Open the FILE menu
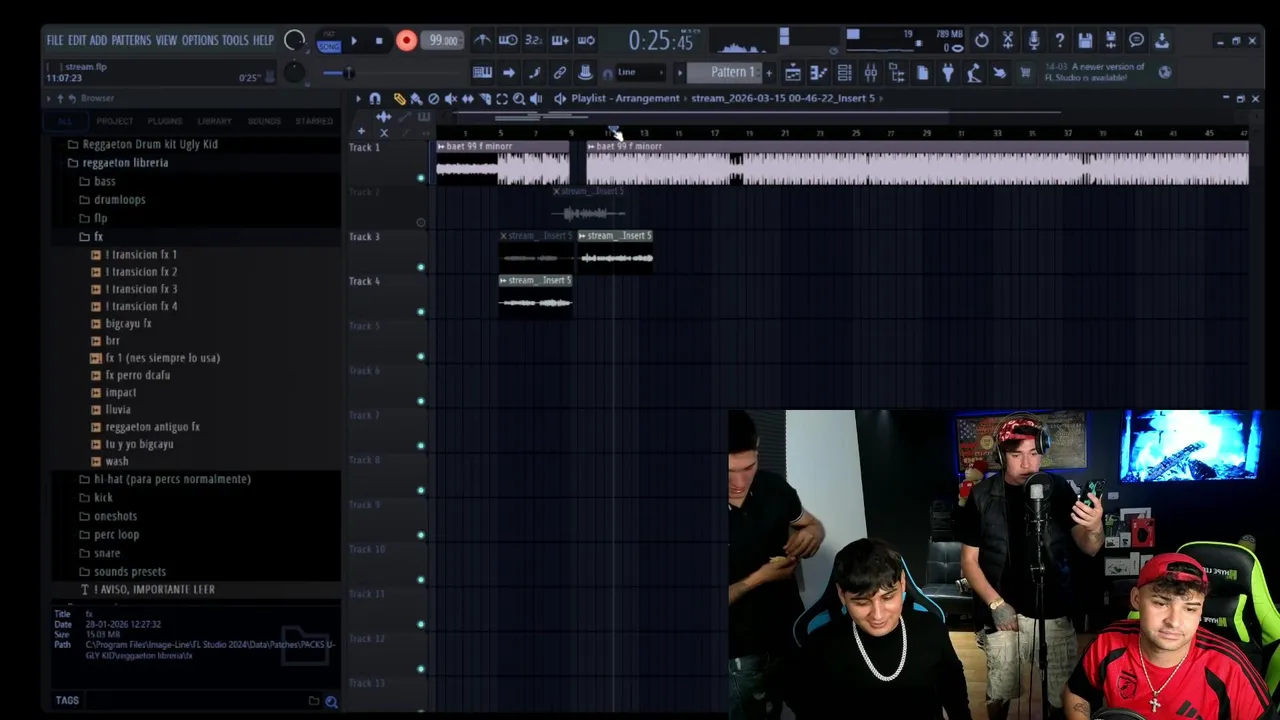Viewport: 1280px width, 720px height. point(55,40)
